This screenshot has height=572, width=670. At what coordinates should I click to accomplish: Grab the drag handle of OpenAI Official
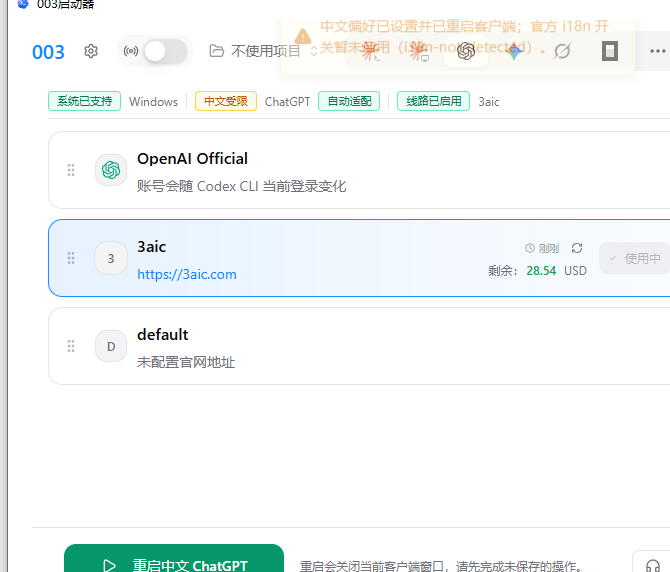pos(71,170)
